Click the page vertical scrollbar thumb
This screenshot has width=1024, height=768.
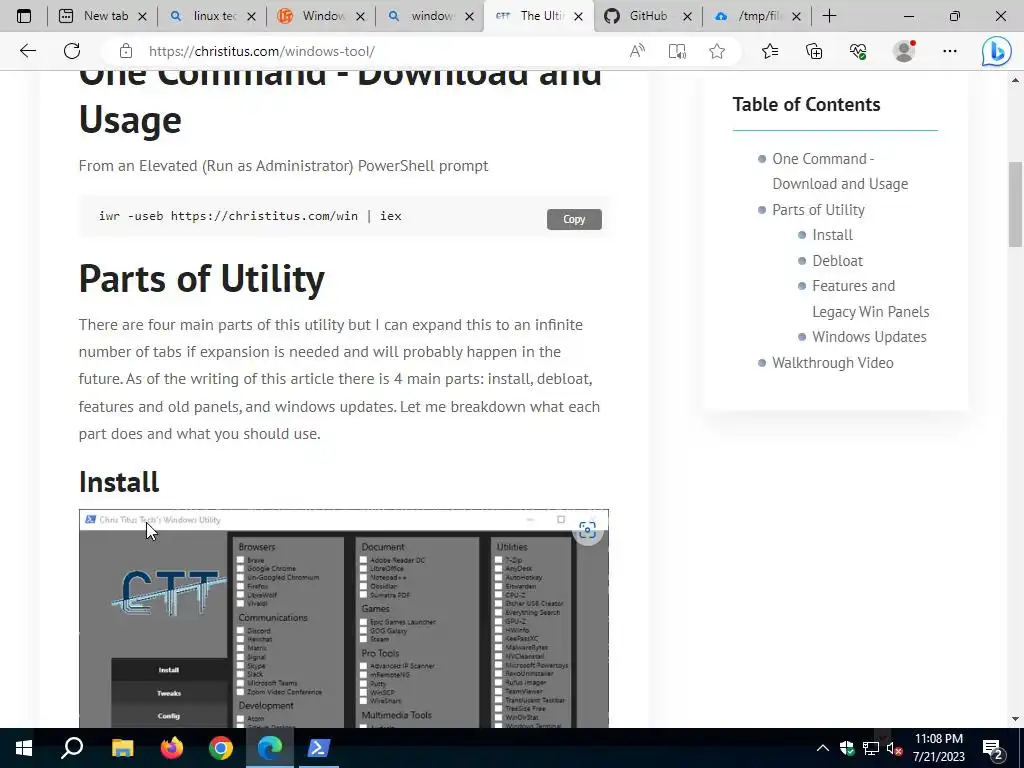(x=1015, y=204)
